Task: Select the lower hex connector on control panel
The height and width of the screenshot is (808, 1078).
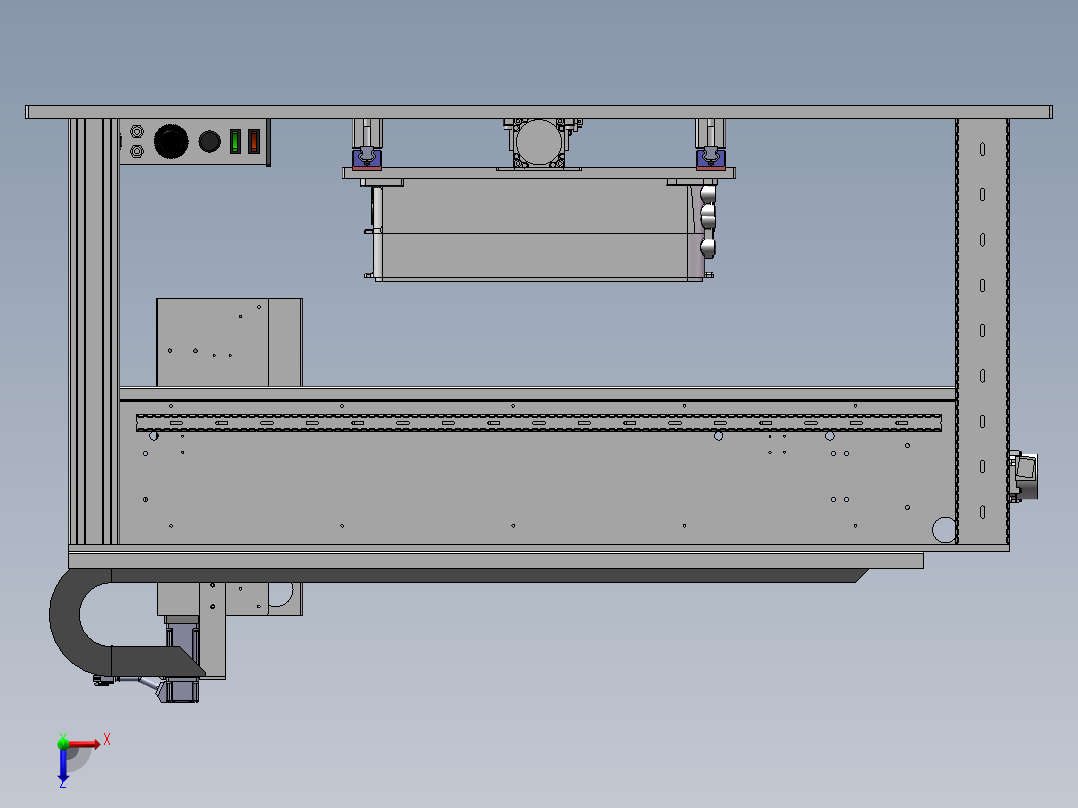Action: (x=137, y=151)
